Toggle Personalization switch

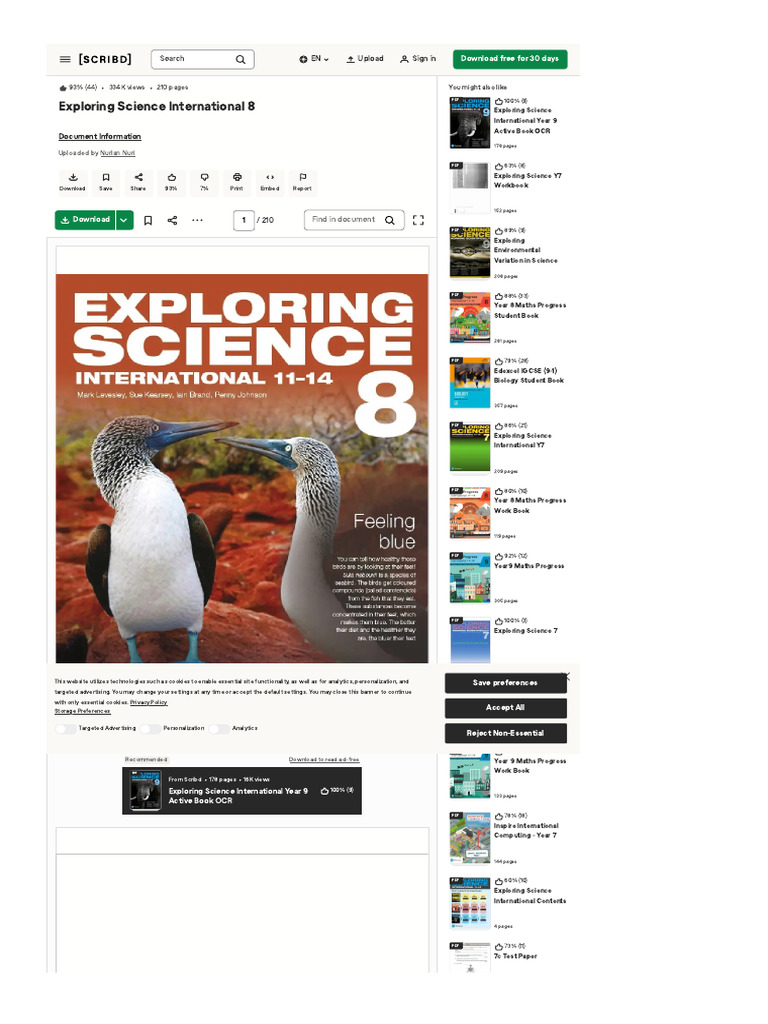point(151,728)
